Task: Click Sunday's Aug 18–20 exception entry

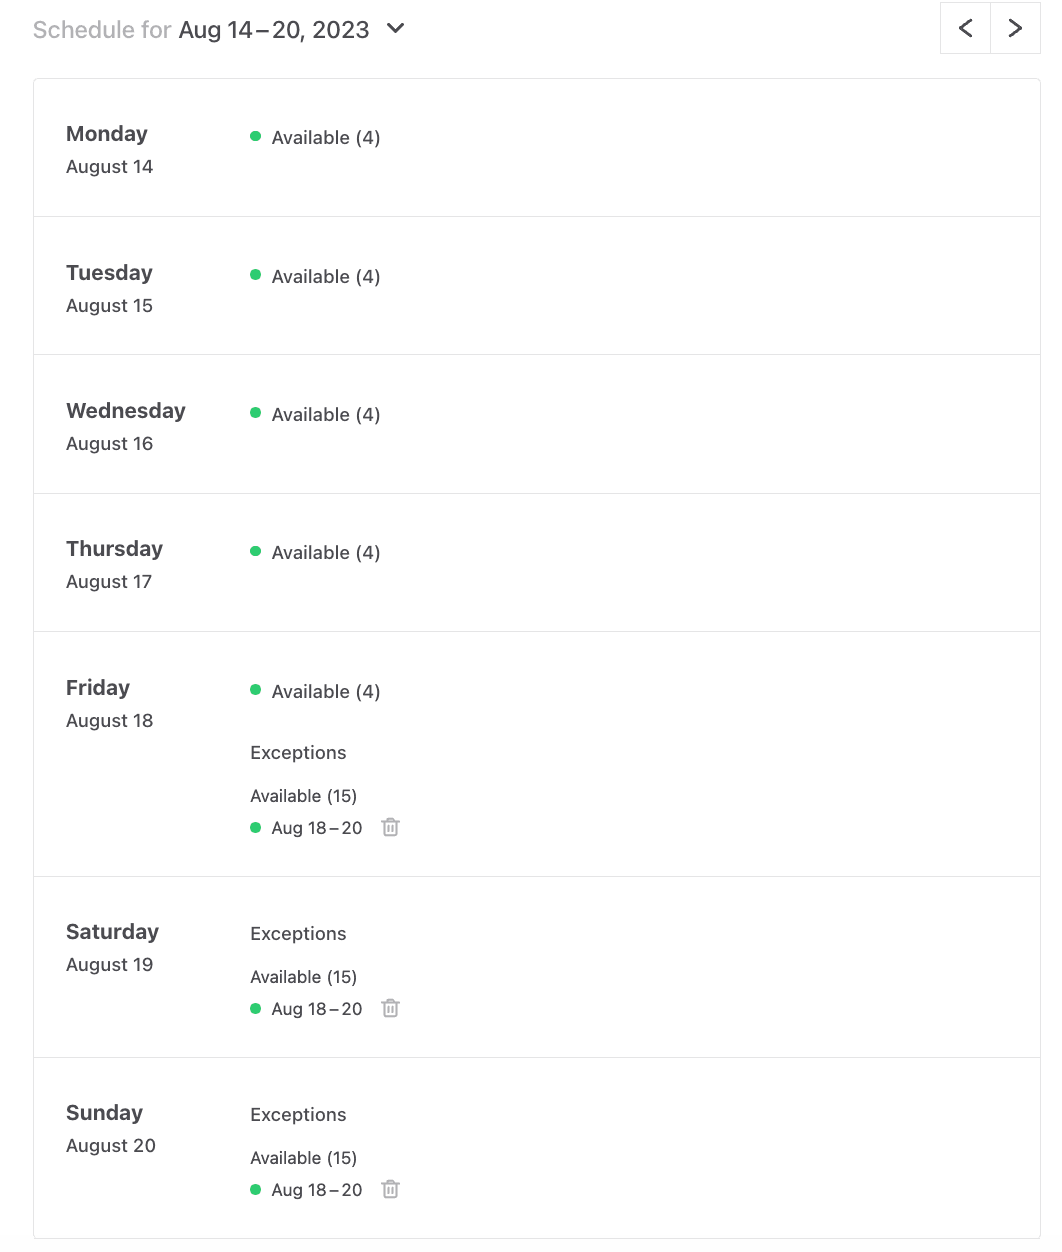Action: [316, 1190]
